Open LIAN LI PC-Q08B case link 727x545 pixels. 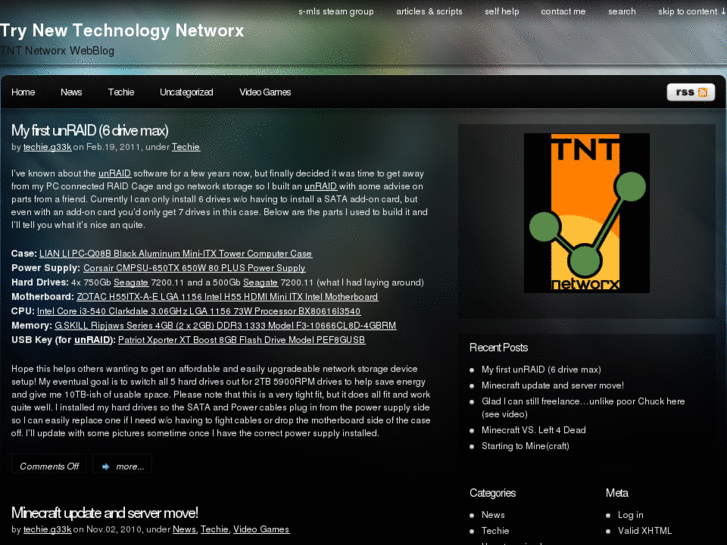click(x=176, y=254)
